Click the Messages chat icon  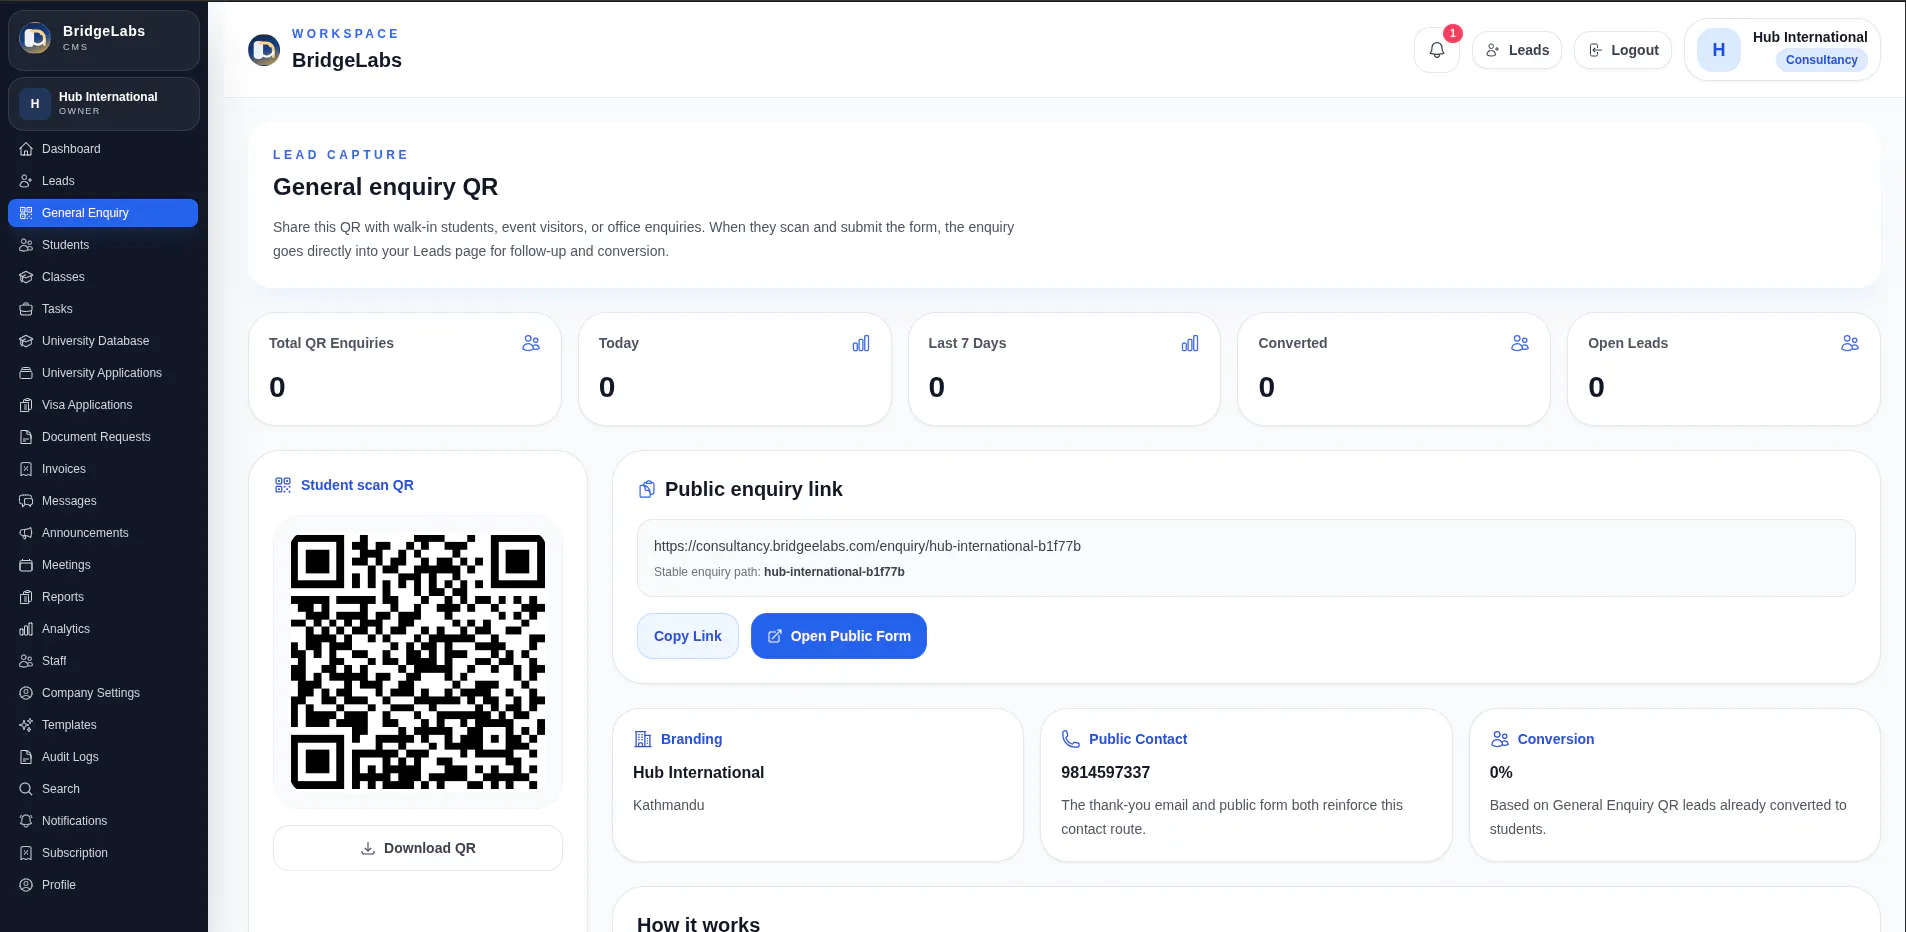(x=26, y=501)
